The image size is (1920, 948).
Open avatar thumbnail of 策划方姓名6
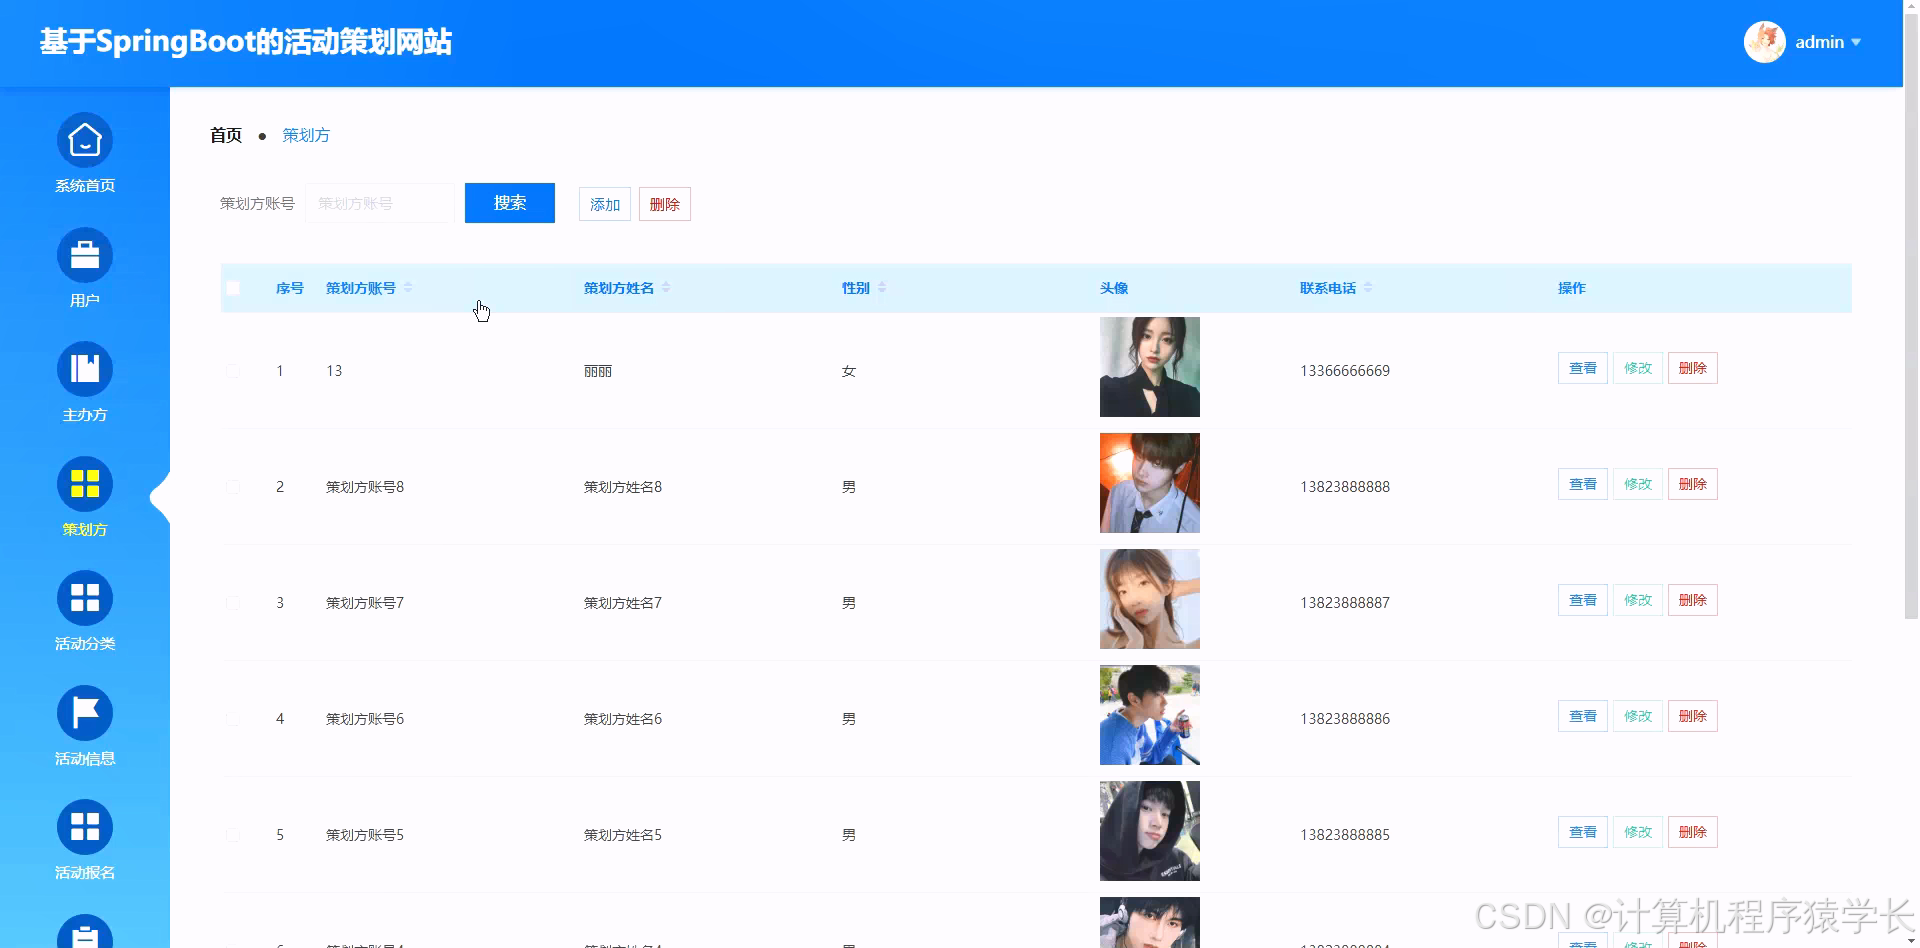pos(1150,715)
